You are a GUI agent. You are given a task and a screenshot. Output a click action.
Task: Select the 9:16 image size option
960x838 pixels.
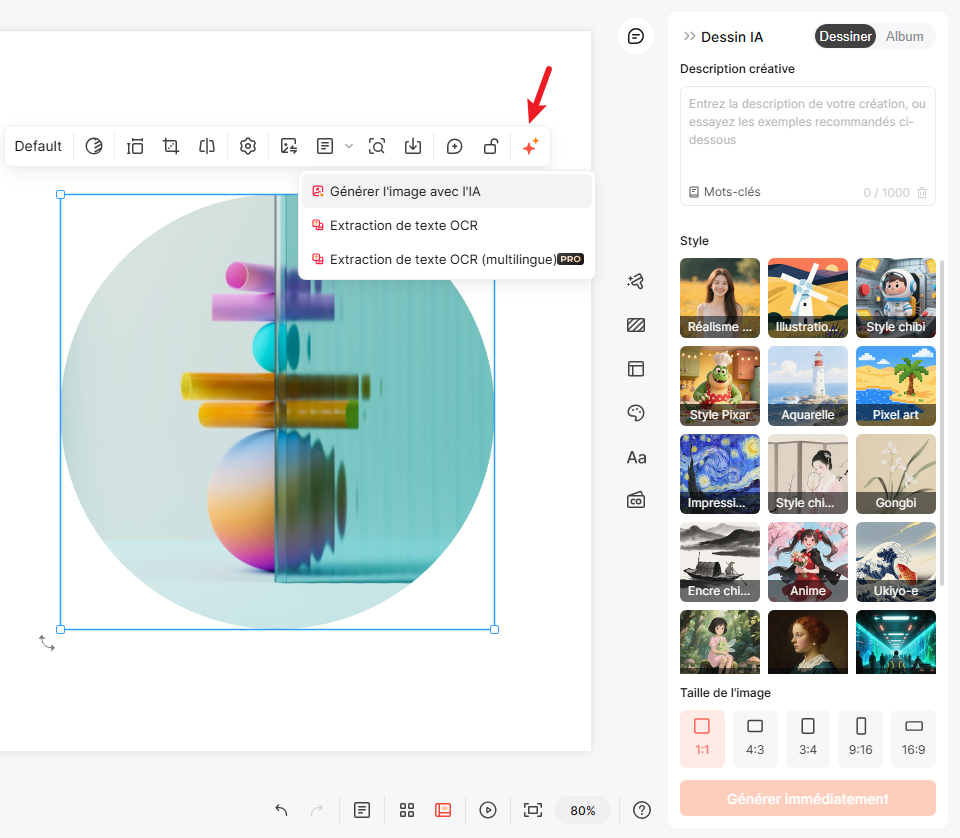pyautogui.click(x=861, y=738)
